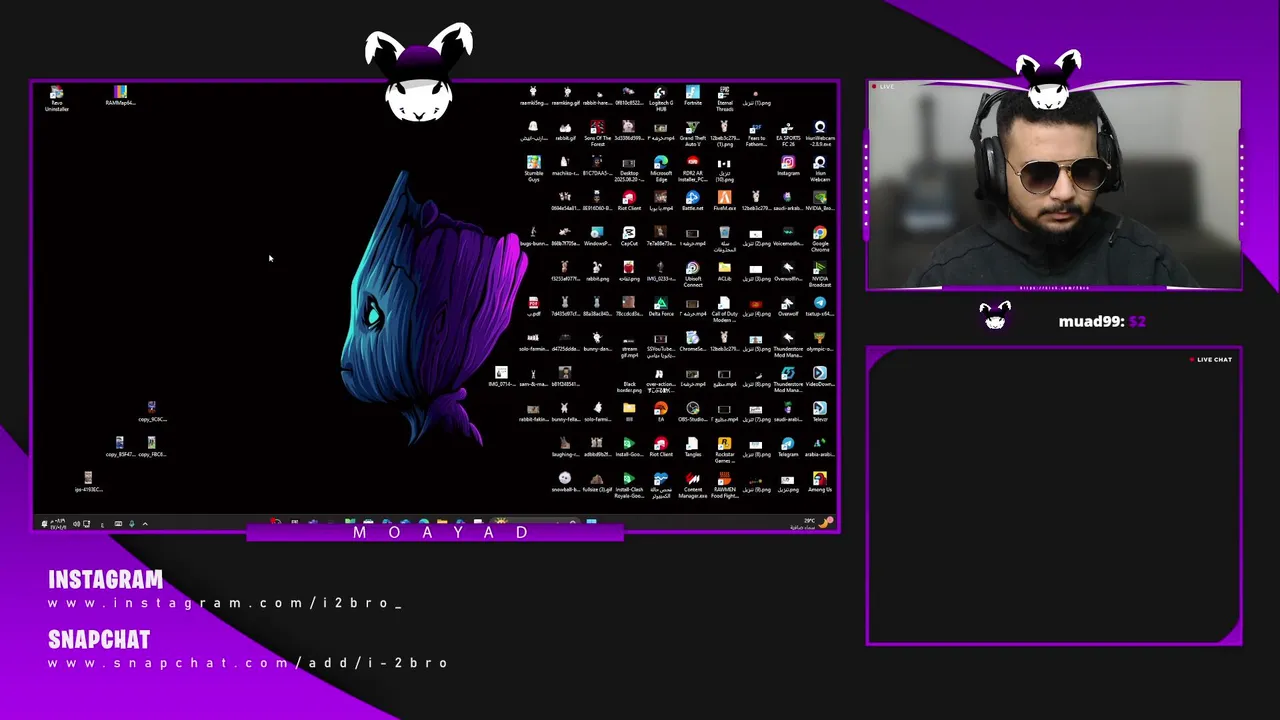The width and height of the screenshot is (1280, 720).
Task: Open the RAMMap64 desktop icon
Action: pos(120,96)
